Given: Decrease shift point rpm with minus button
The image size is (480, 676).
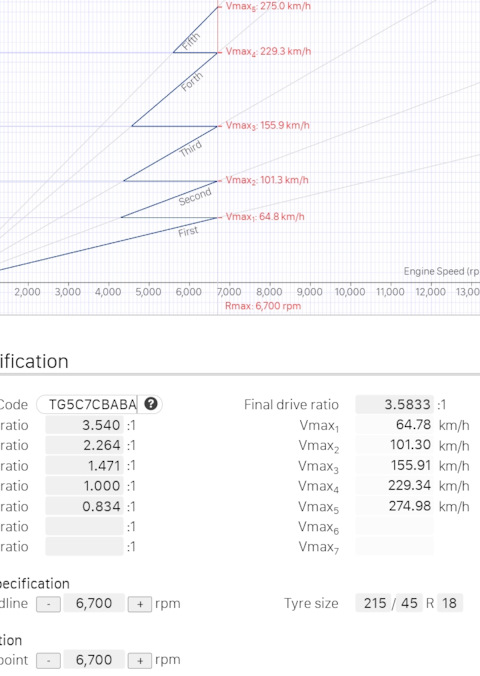Looking at the screenshot, I should [48, 660].
